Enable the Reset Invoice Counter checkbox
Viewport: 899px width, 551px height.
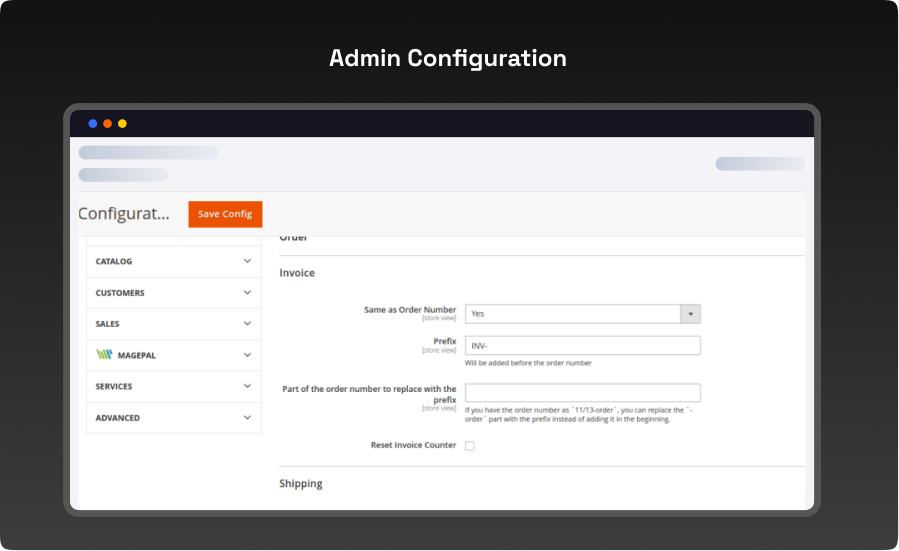470,446
